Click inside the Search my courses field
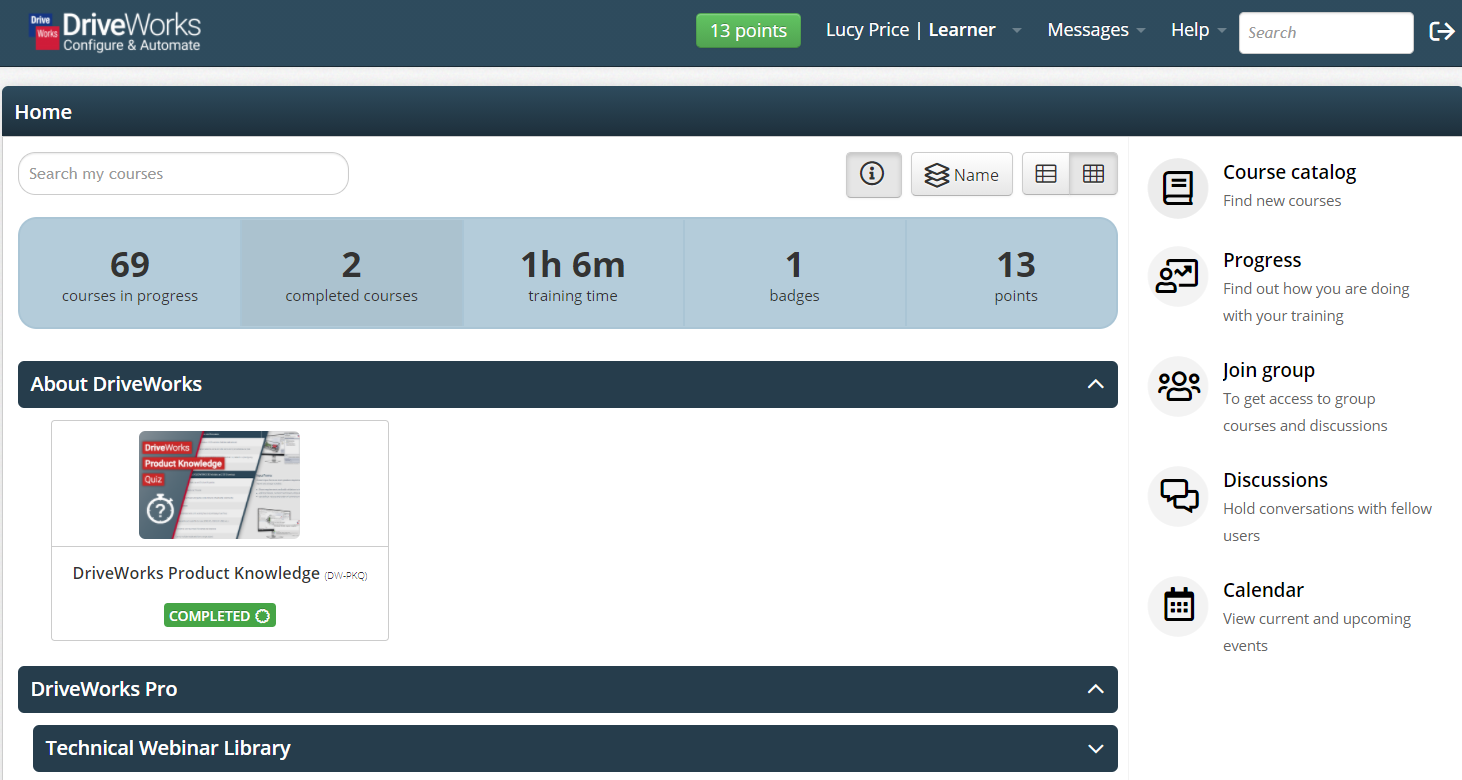Viewport: 1462px width, 780px height. tap(183, 173)
